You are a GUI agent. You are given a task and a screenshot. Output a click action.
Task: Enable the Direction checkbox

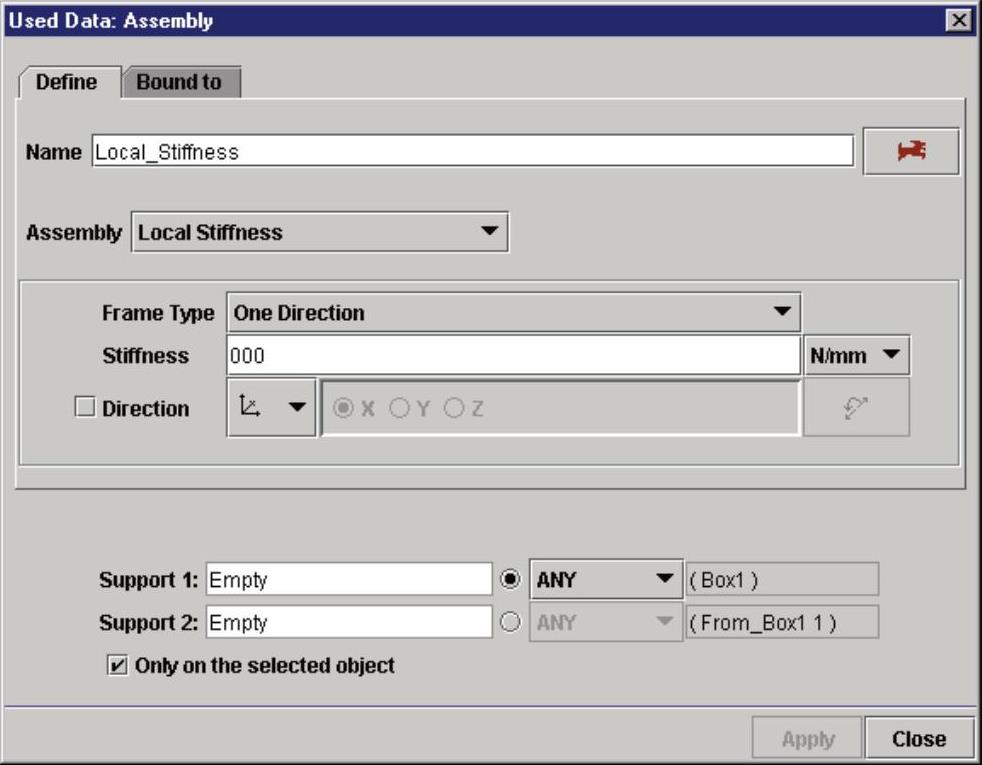[x=86, y=408]
